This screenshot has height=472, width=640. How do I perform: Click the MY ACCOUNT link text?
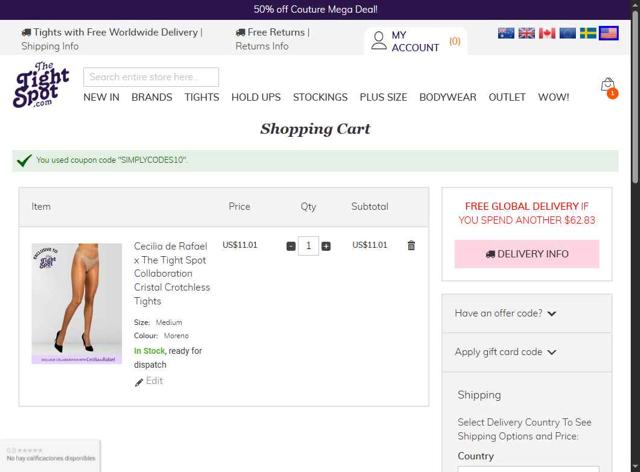click(x=415, y=41)
